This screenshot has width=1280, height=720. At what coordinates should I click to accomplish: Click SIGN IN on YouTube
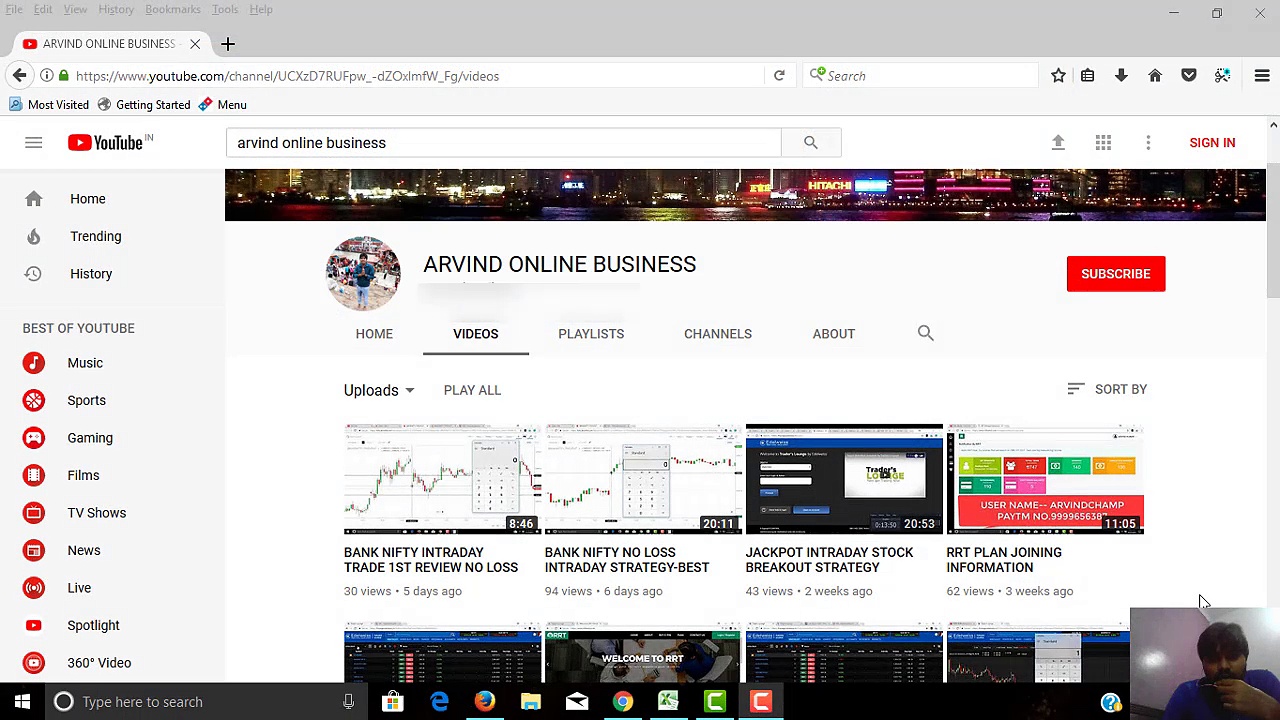point(1212,143)
